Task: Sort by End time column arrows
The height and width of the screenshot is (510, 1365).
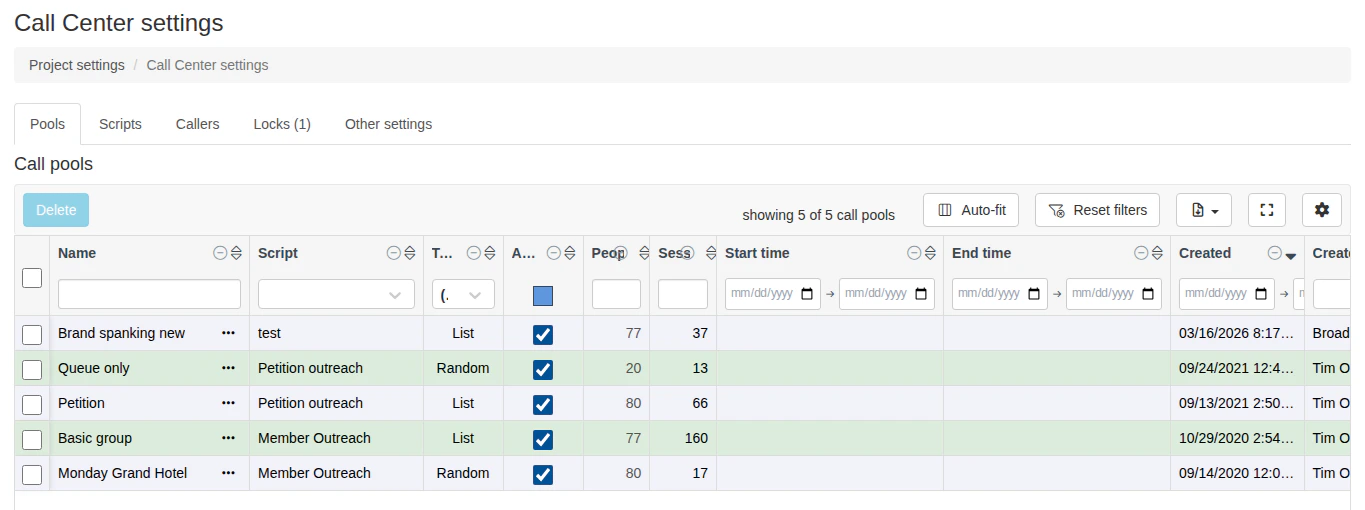Action: point(1157,253)
